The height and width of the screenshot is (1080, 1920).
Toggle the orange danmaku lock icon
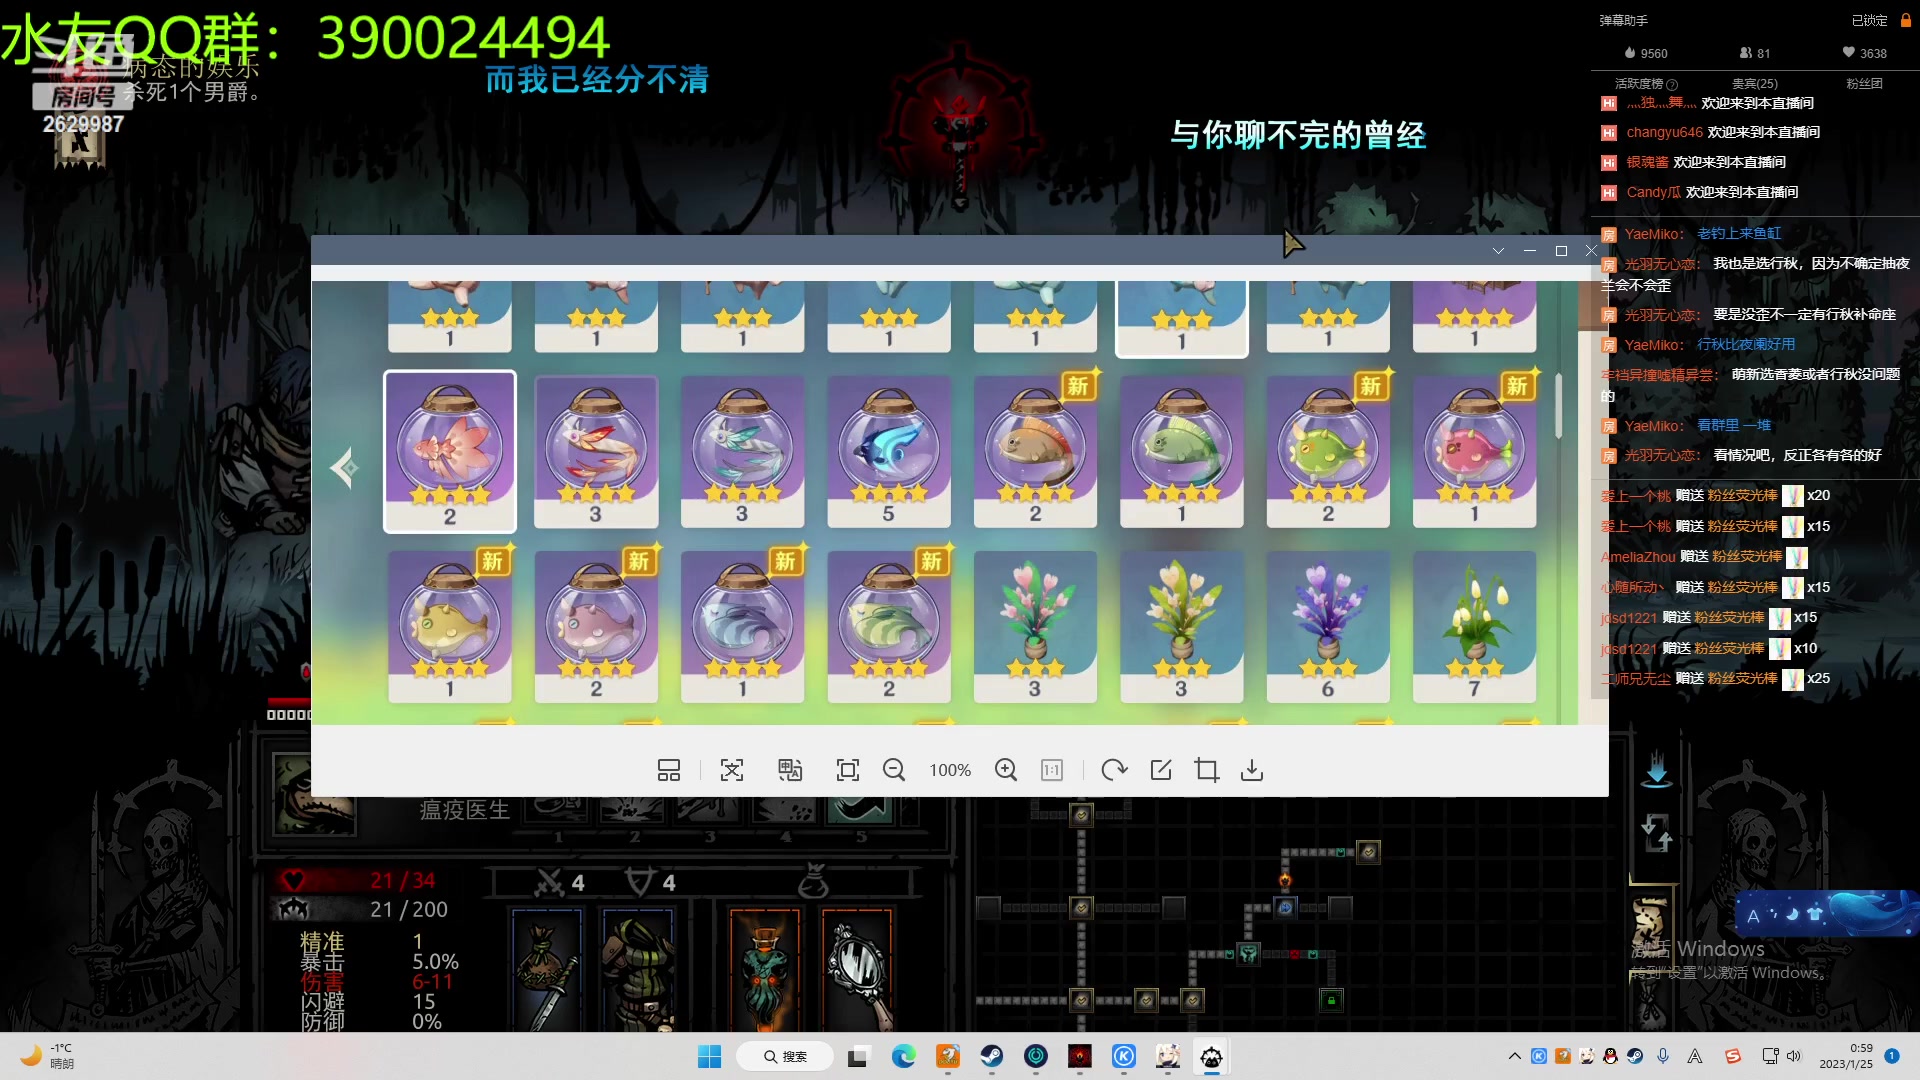tap(1906, 20)
